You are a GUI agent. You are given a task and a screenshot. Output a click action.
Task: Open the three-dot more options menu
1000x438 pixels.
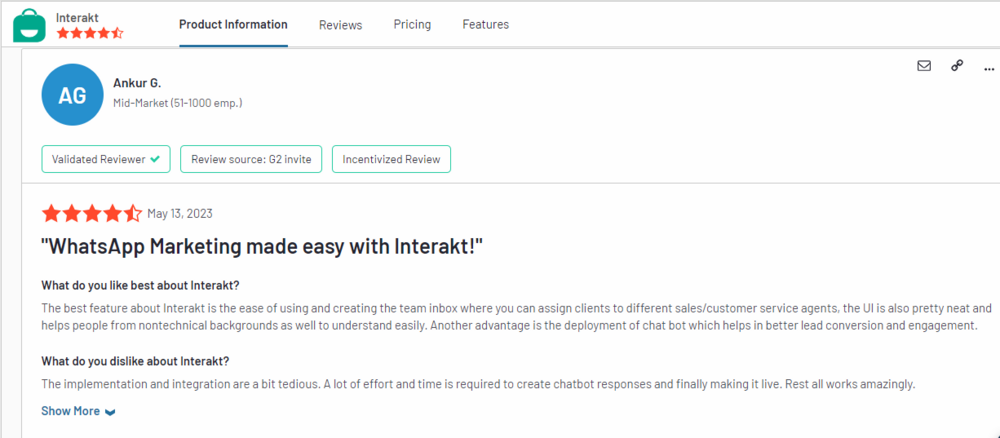989,68
